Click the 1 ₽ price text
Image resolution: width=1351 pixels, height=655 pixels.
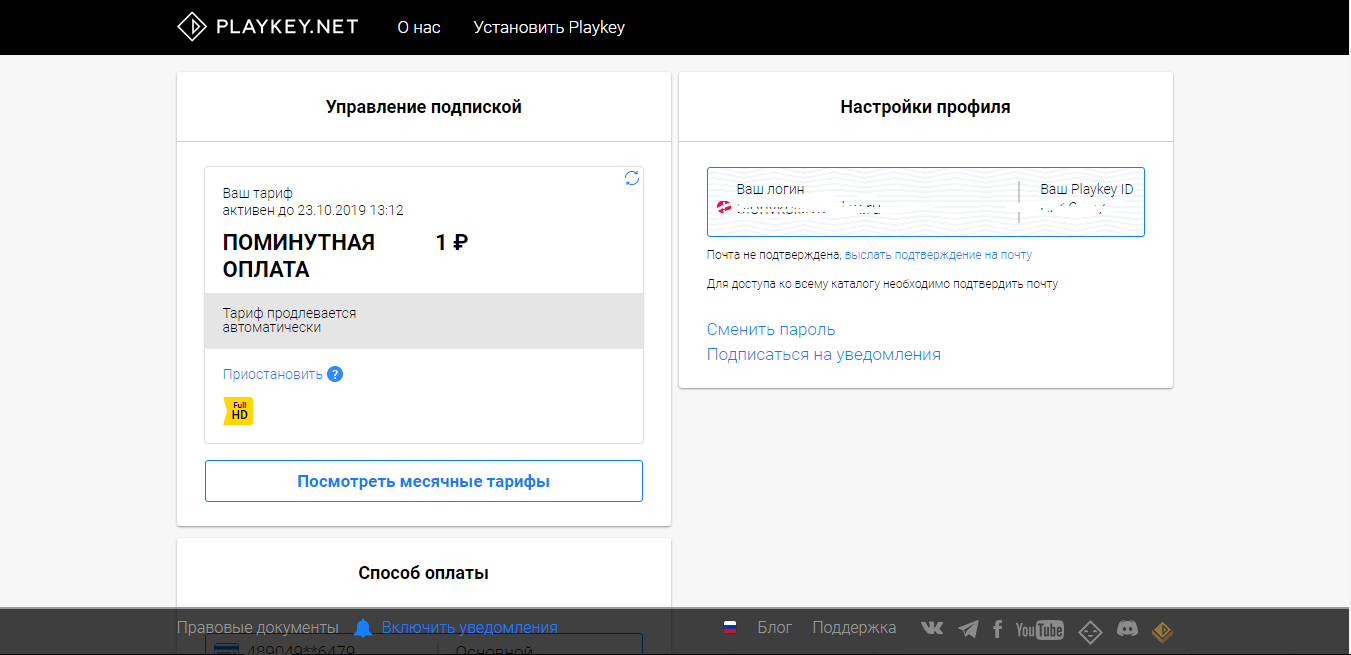[x=452, y=242]
